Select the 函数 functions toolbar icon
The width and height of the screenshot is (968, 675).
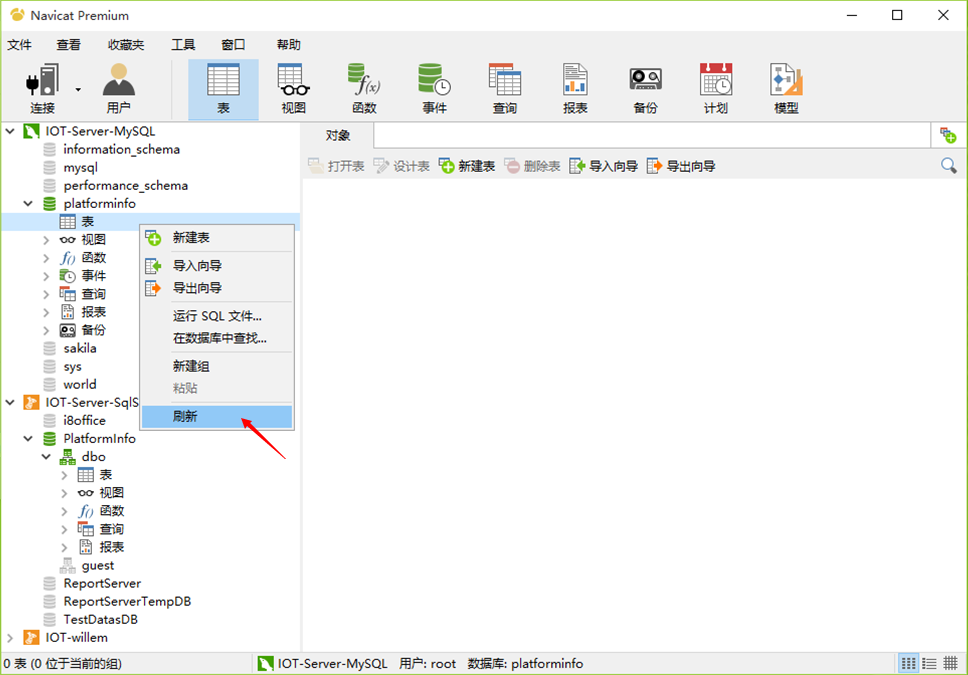click(x=364, y=89)
